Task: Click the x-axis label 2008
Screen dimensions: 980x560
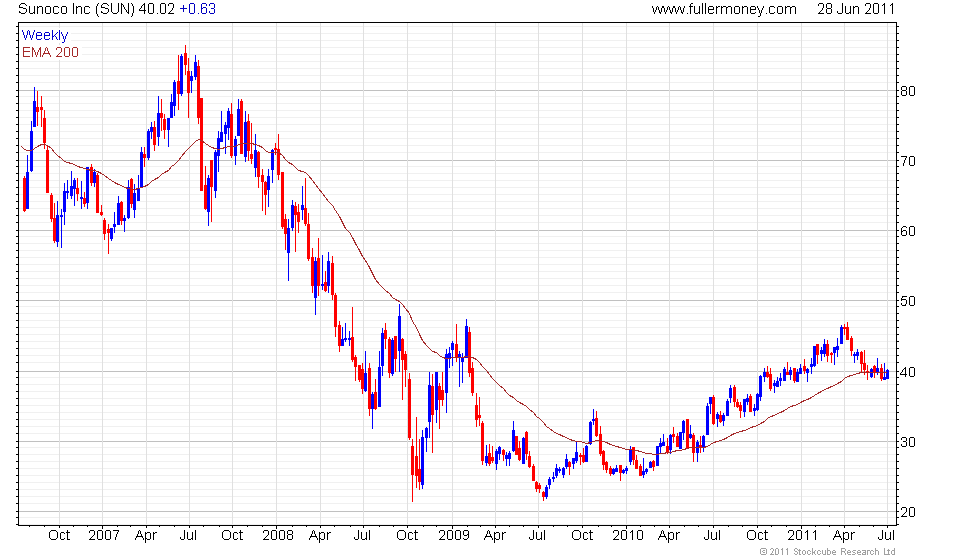Action: [278, 536]
